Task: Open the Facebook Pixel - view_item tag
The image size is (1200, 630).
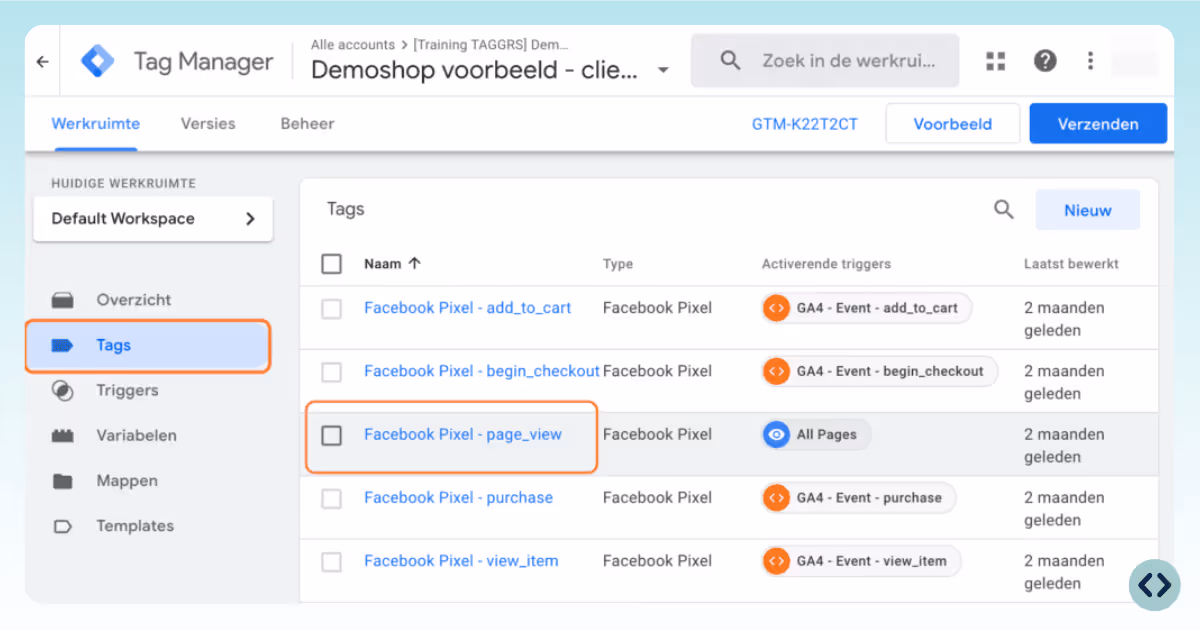Action: [461, 561]
